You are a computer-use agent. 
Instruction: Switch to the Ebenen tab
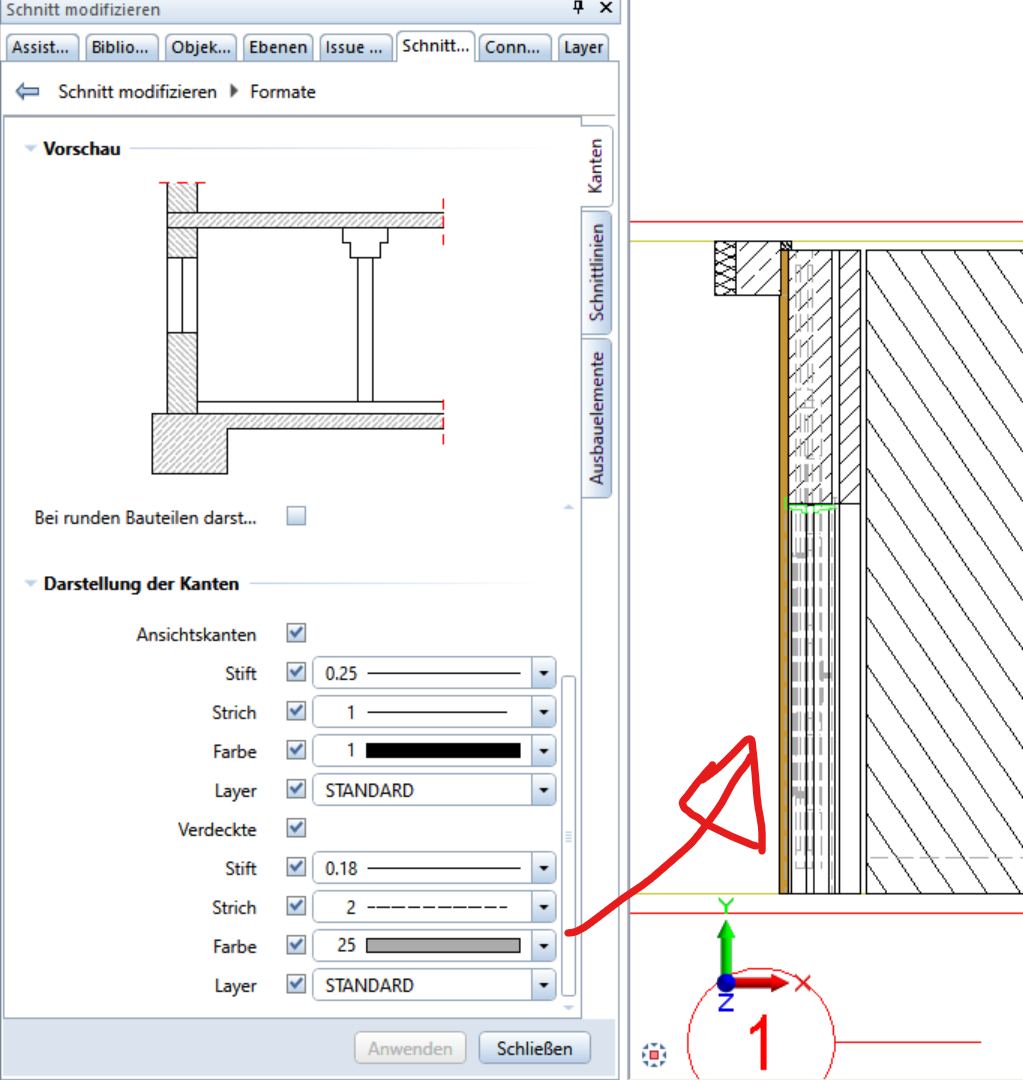[279, 47]
